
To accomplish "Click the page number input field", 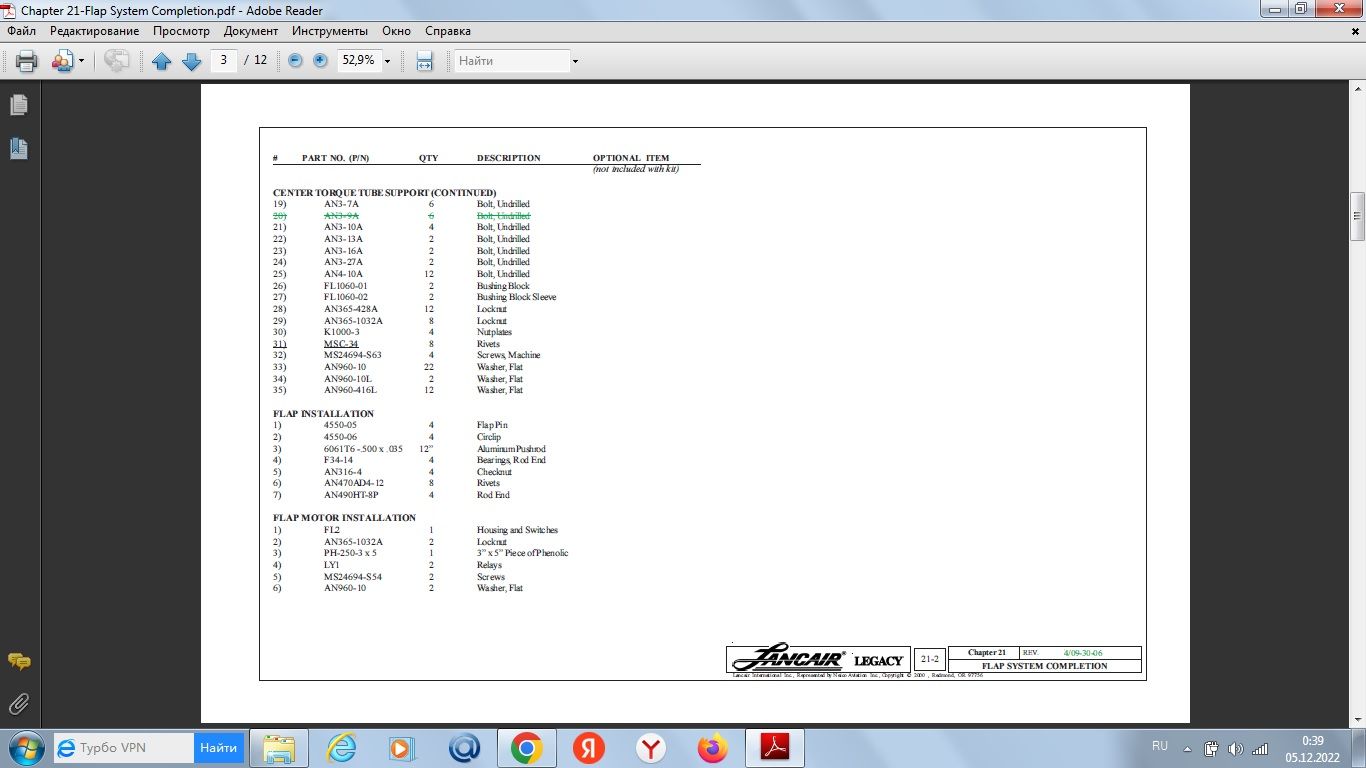I will 224,60.
